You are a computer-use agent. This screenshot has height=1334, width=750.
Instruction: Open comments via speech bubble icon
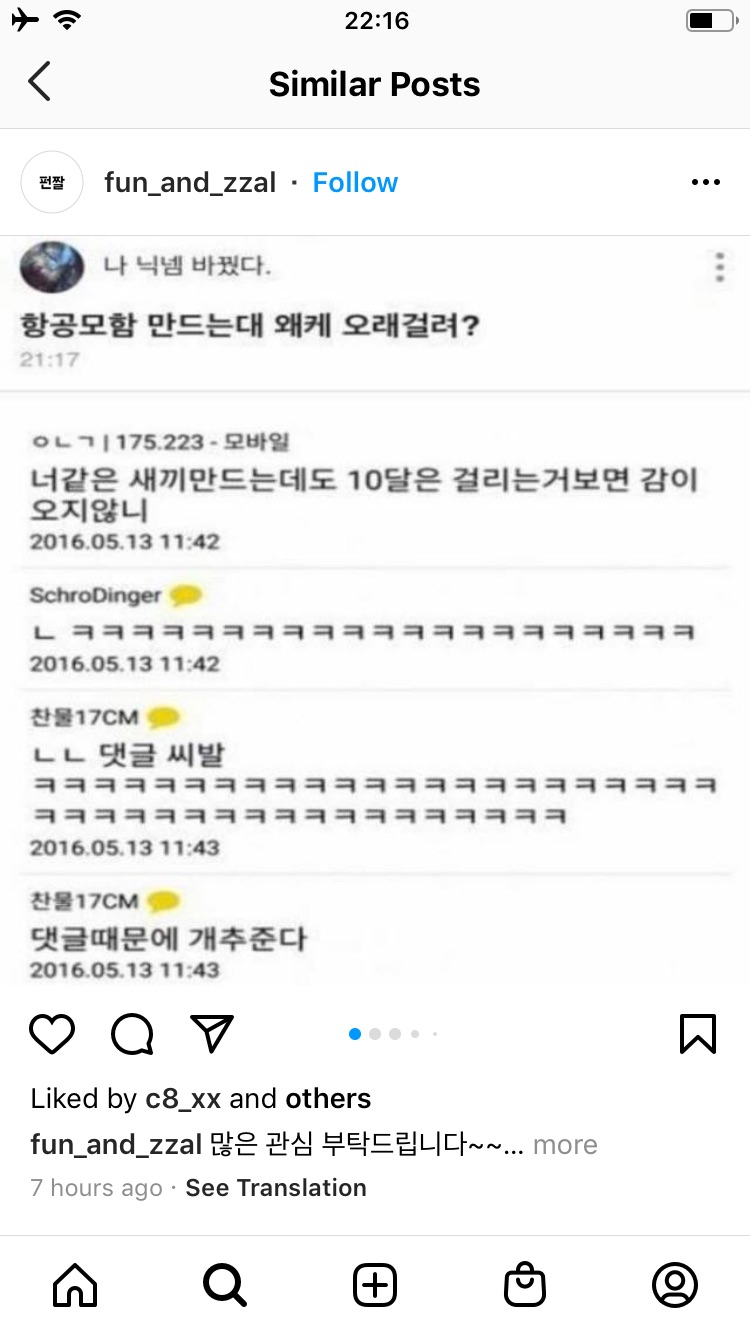pyautogui.click(x=132, y=1034)
